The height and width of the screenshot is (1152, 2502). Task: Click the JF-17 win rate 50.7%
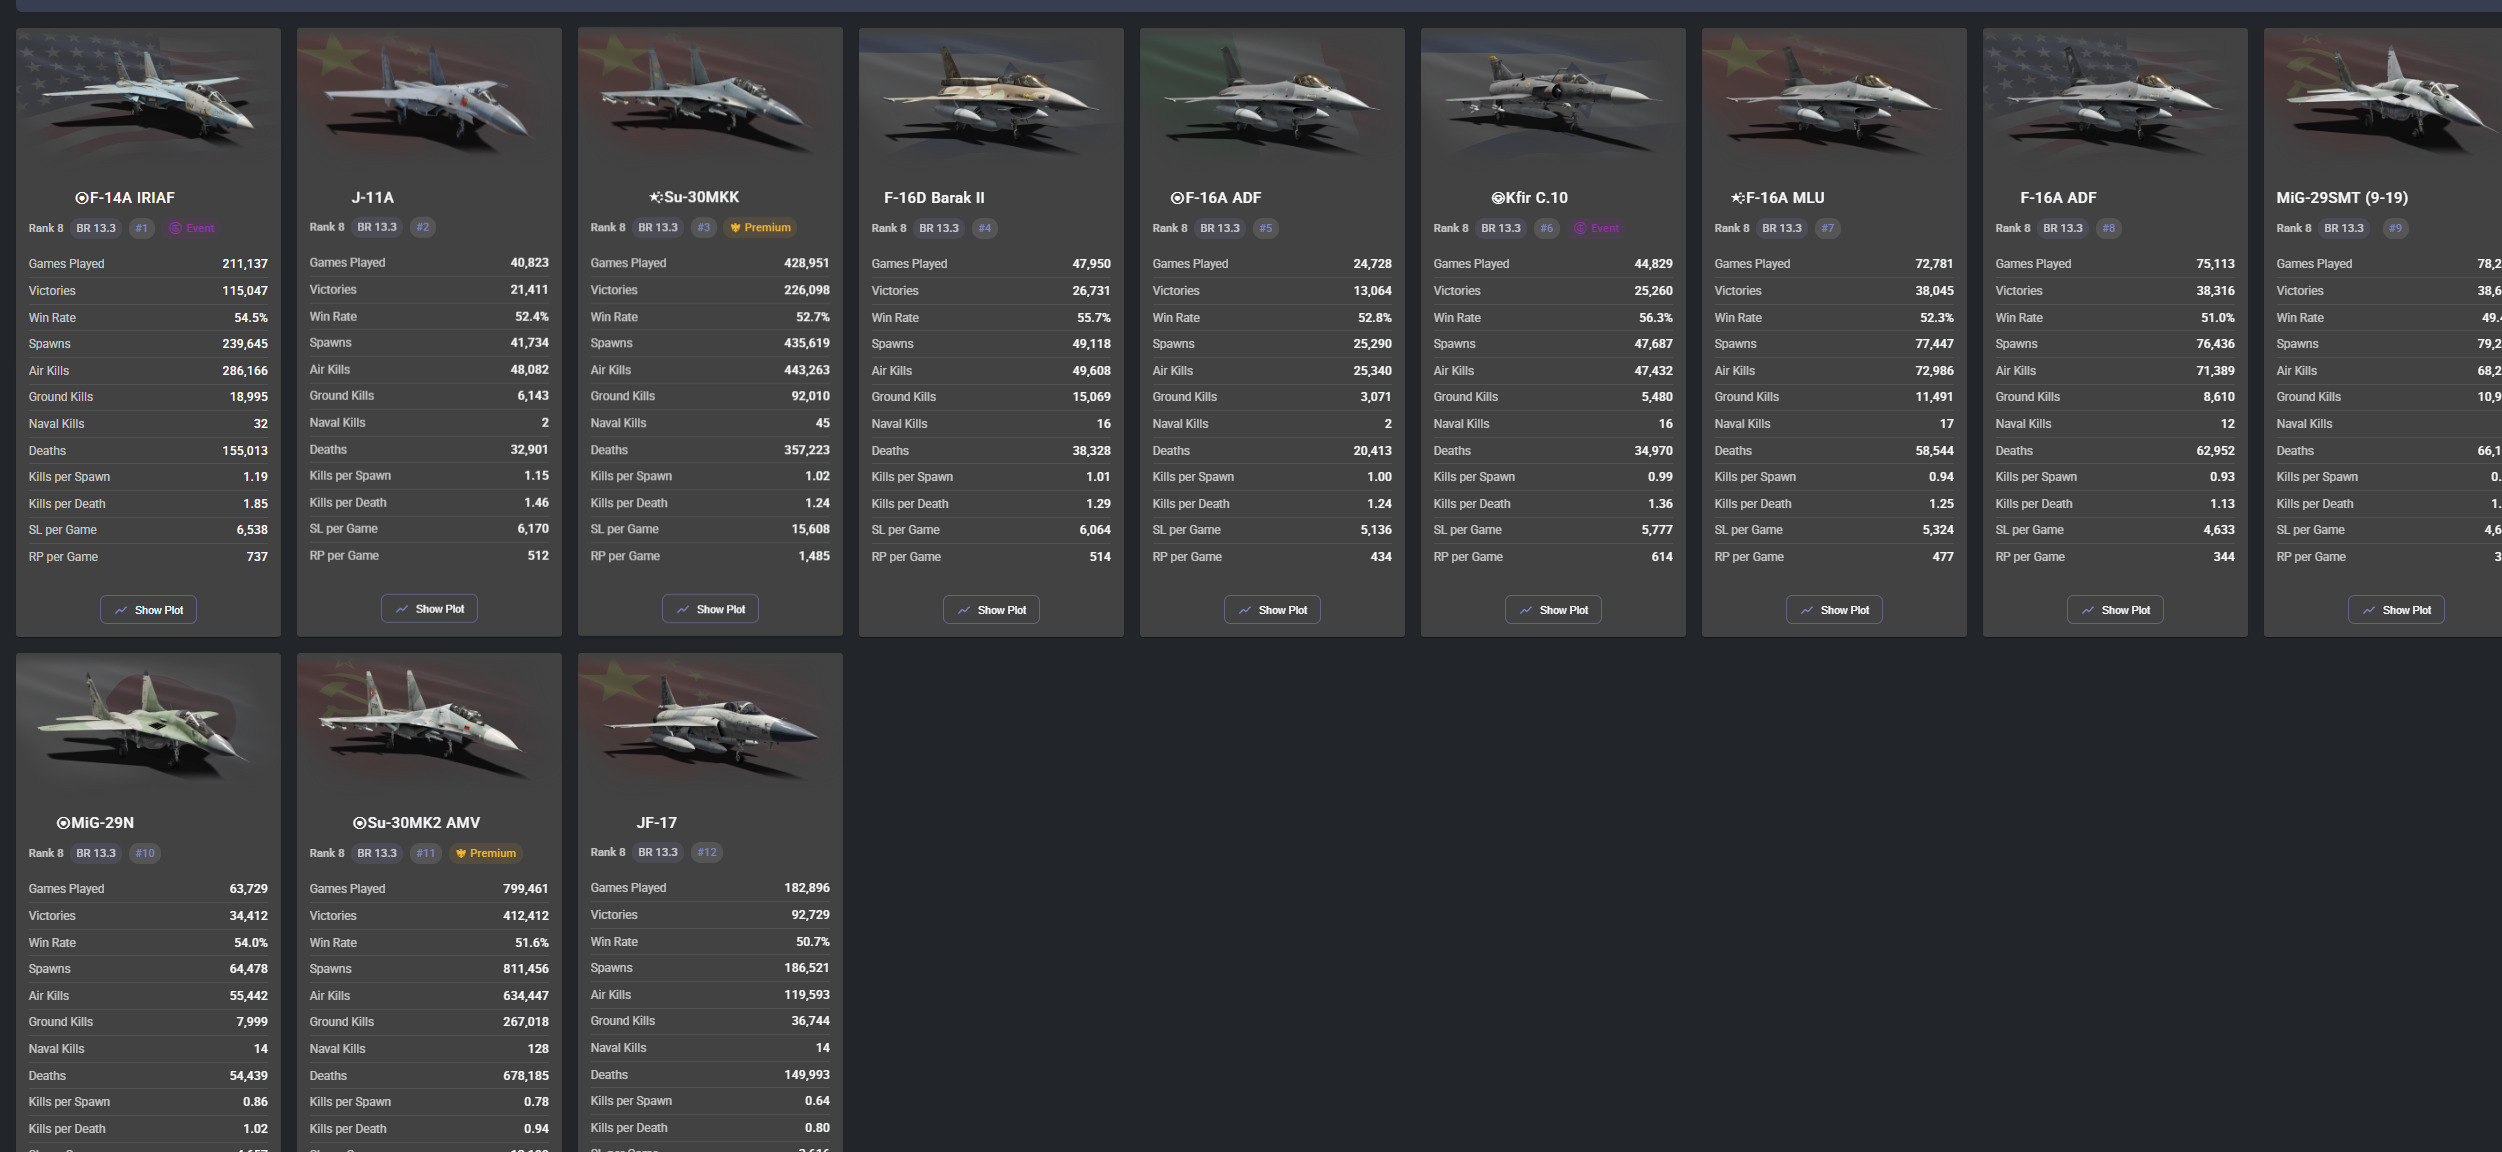(813, 942)
